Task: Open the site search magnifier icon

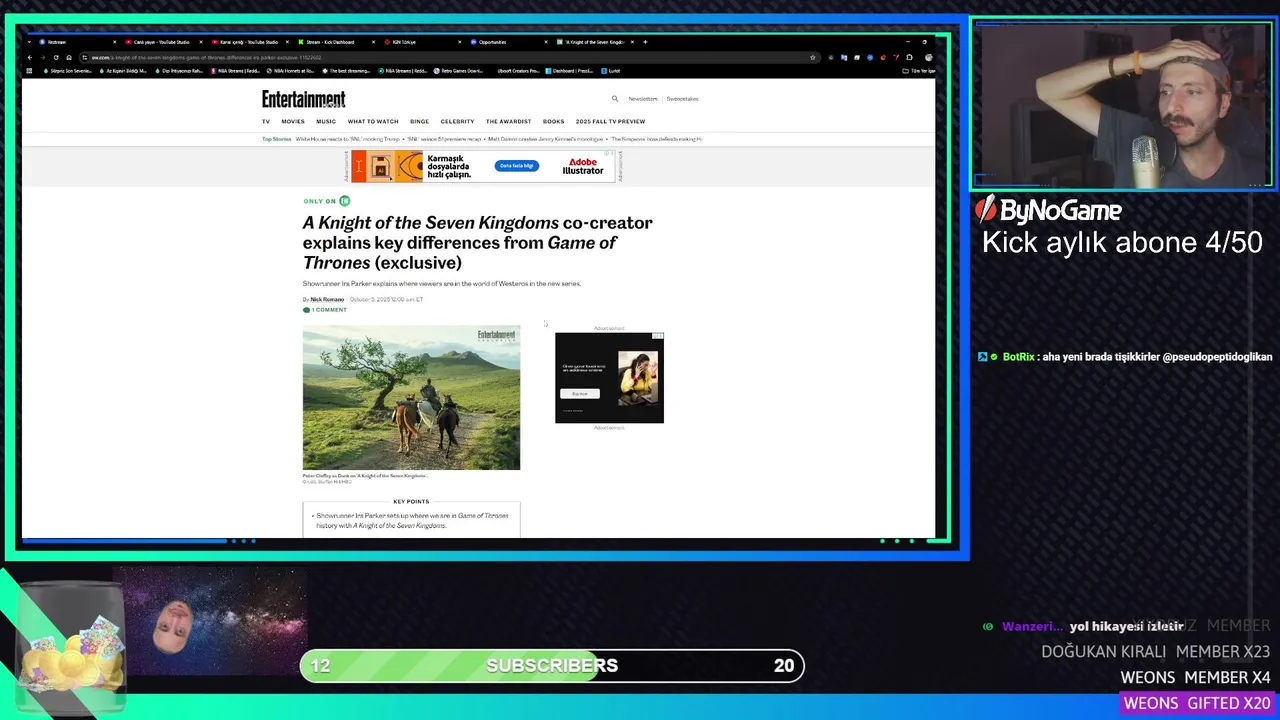Action: 615,99
